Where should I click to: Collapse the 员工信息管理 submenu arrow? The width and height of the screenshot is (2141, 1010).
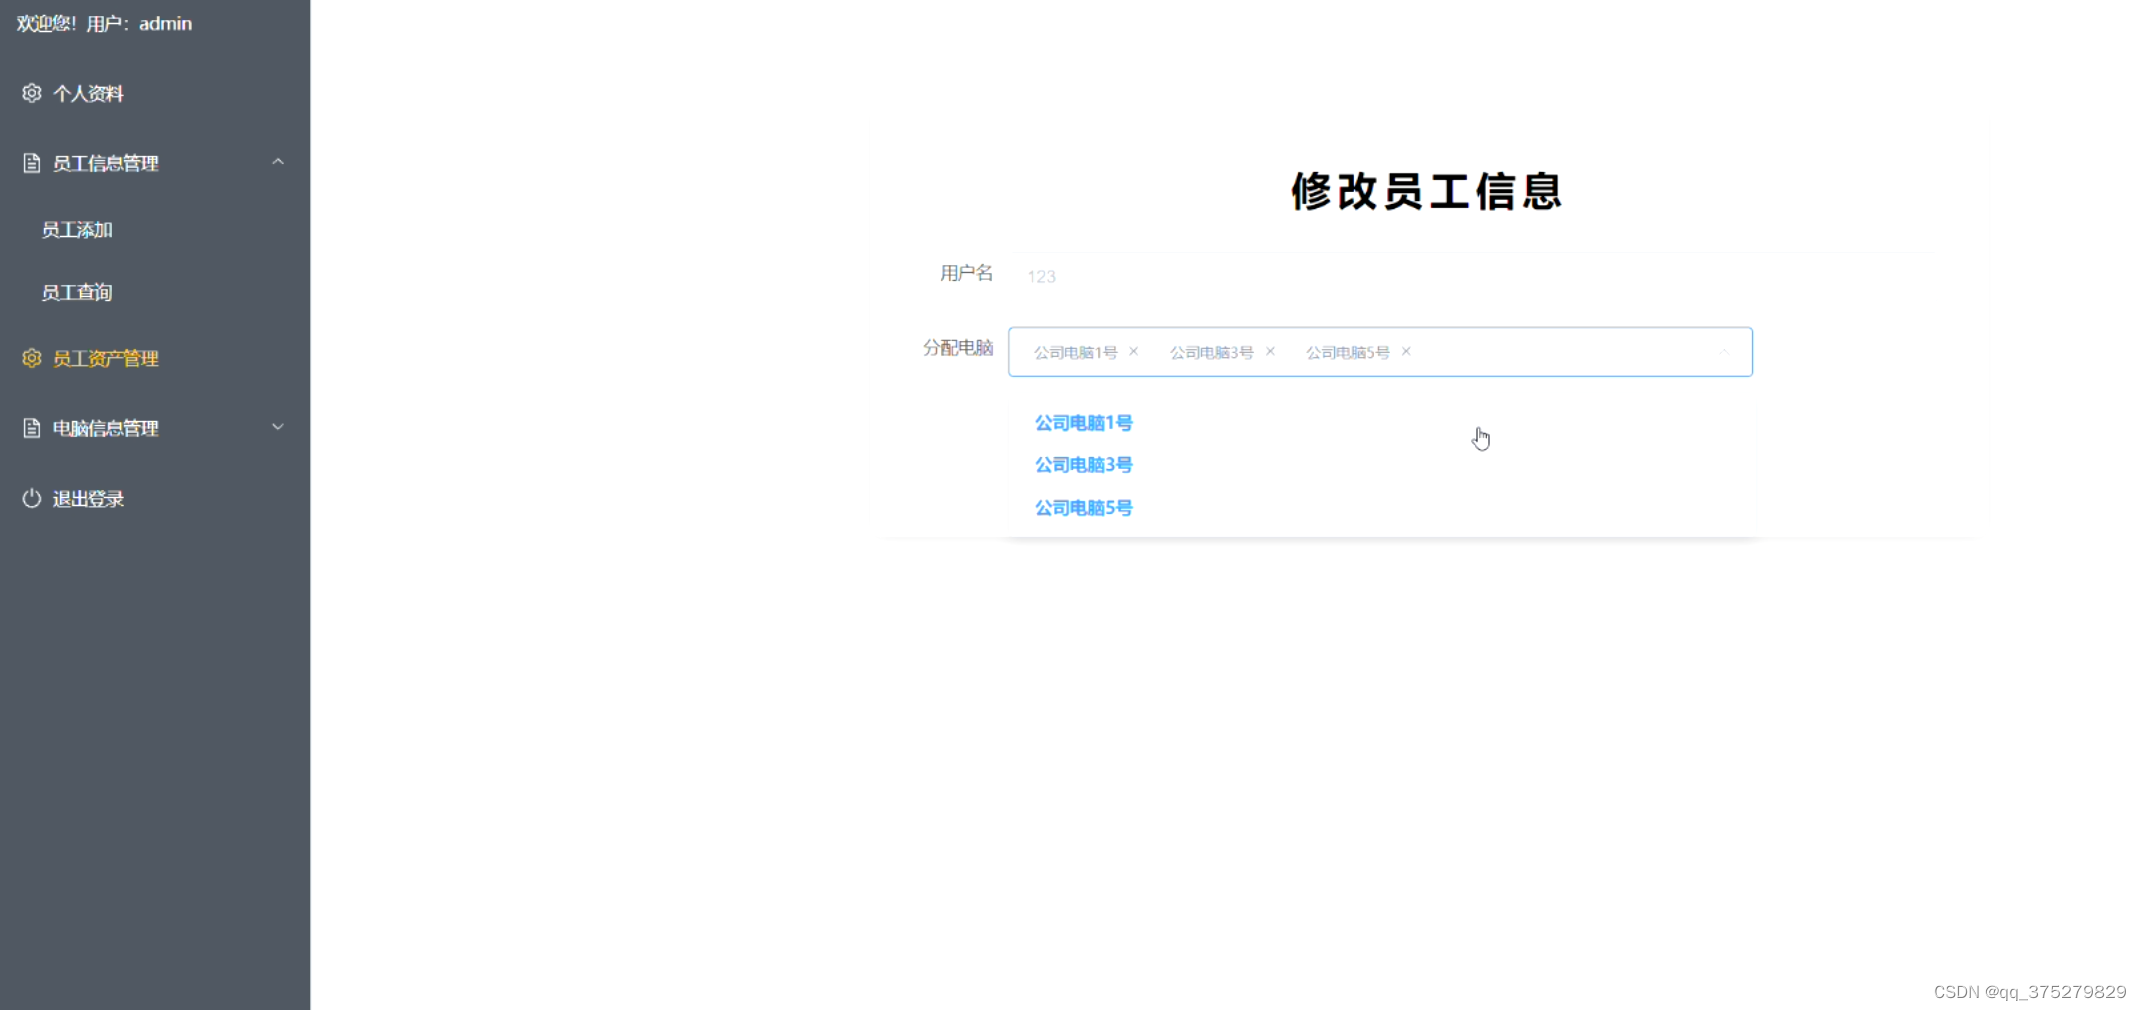click(x=278, y=162)
